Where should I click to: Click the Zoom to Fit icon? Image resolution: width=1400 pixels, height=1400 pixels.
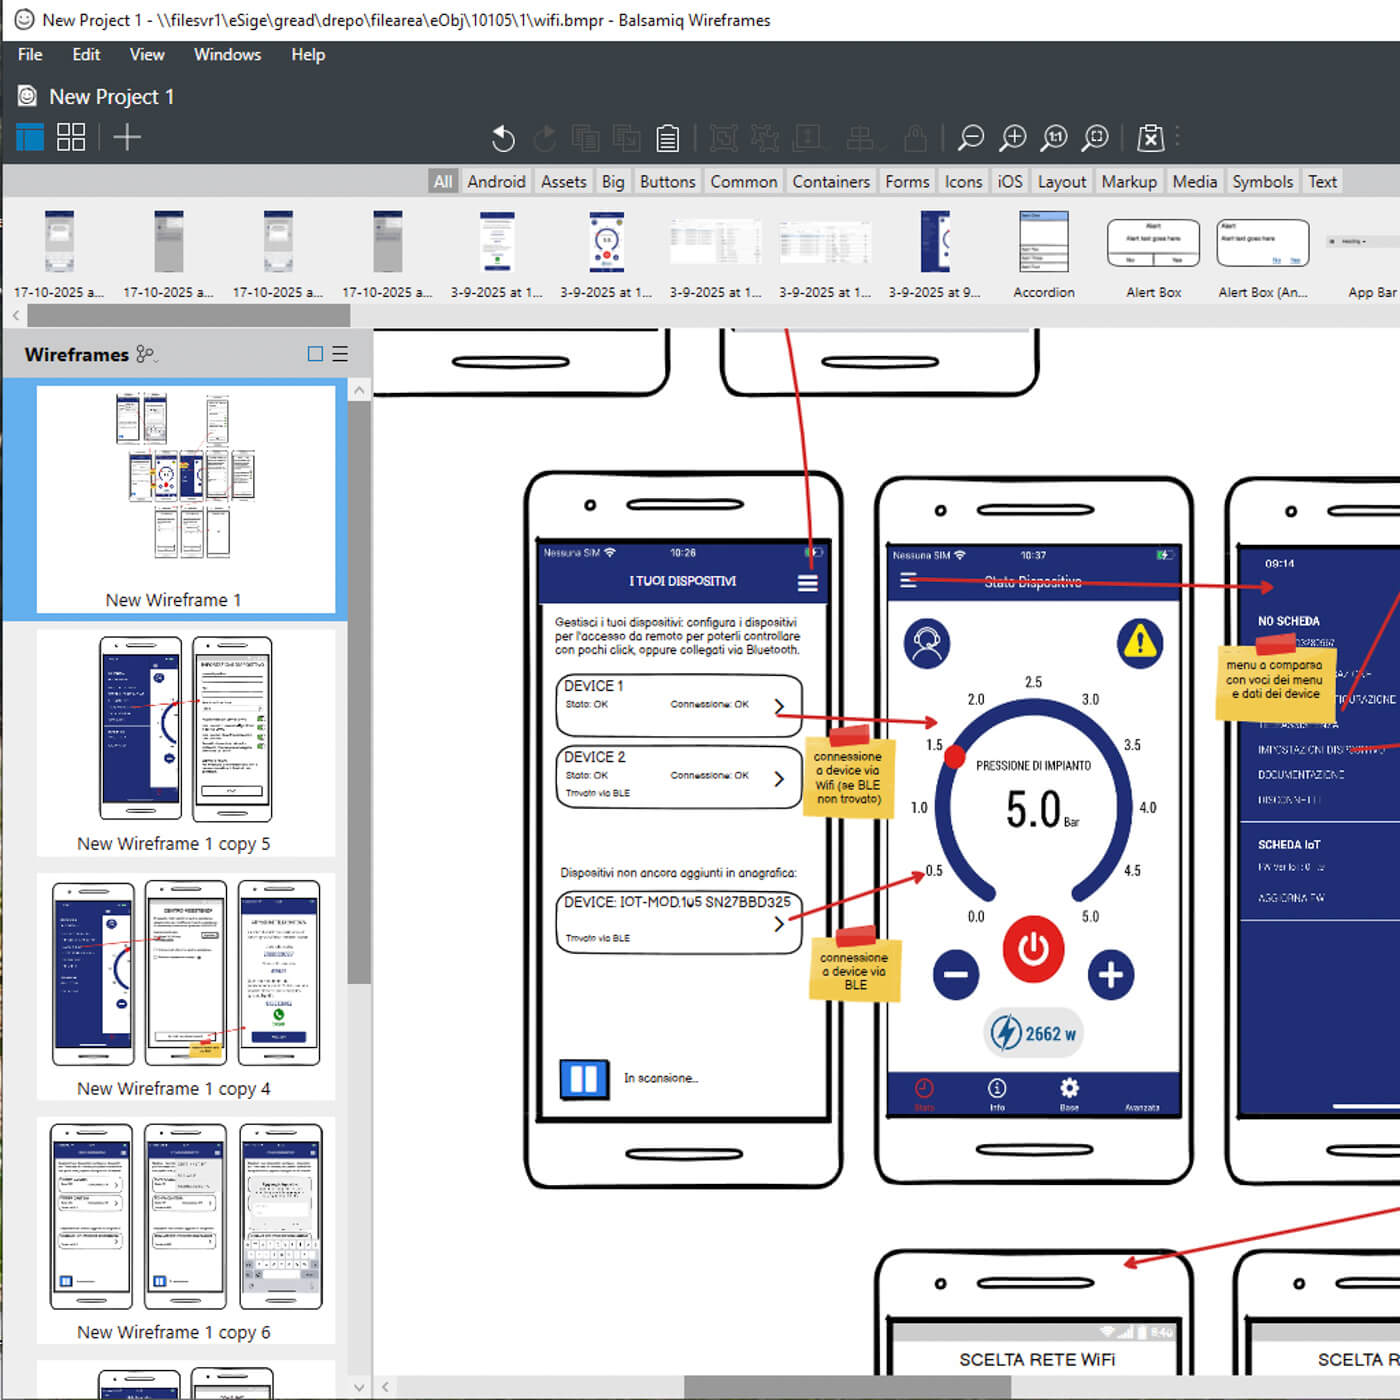(1095, 138)
